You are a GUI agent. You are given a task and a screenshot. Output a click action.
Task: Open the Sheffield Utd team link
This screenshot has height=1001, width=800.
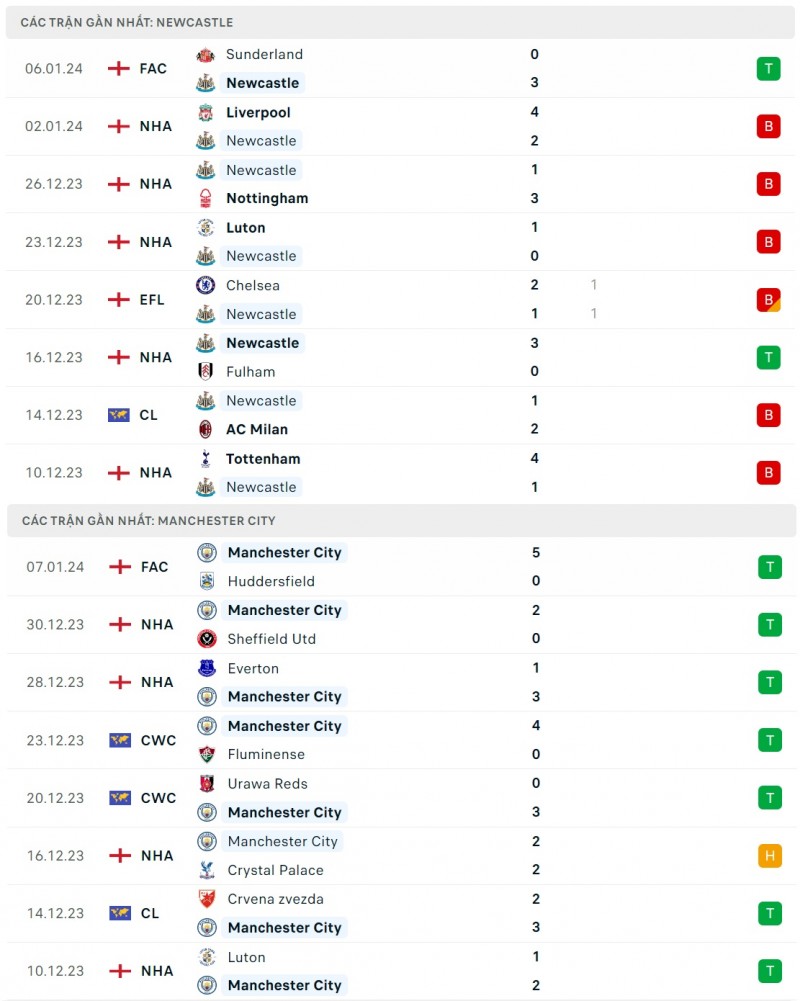click(271, 639)
